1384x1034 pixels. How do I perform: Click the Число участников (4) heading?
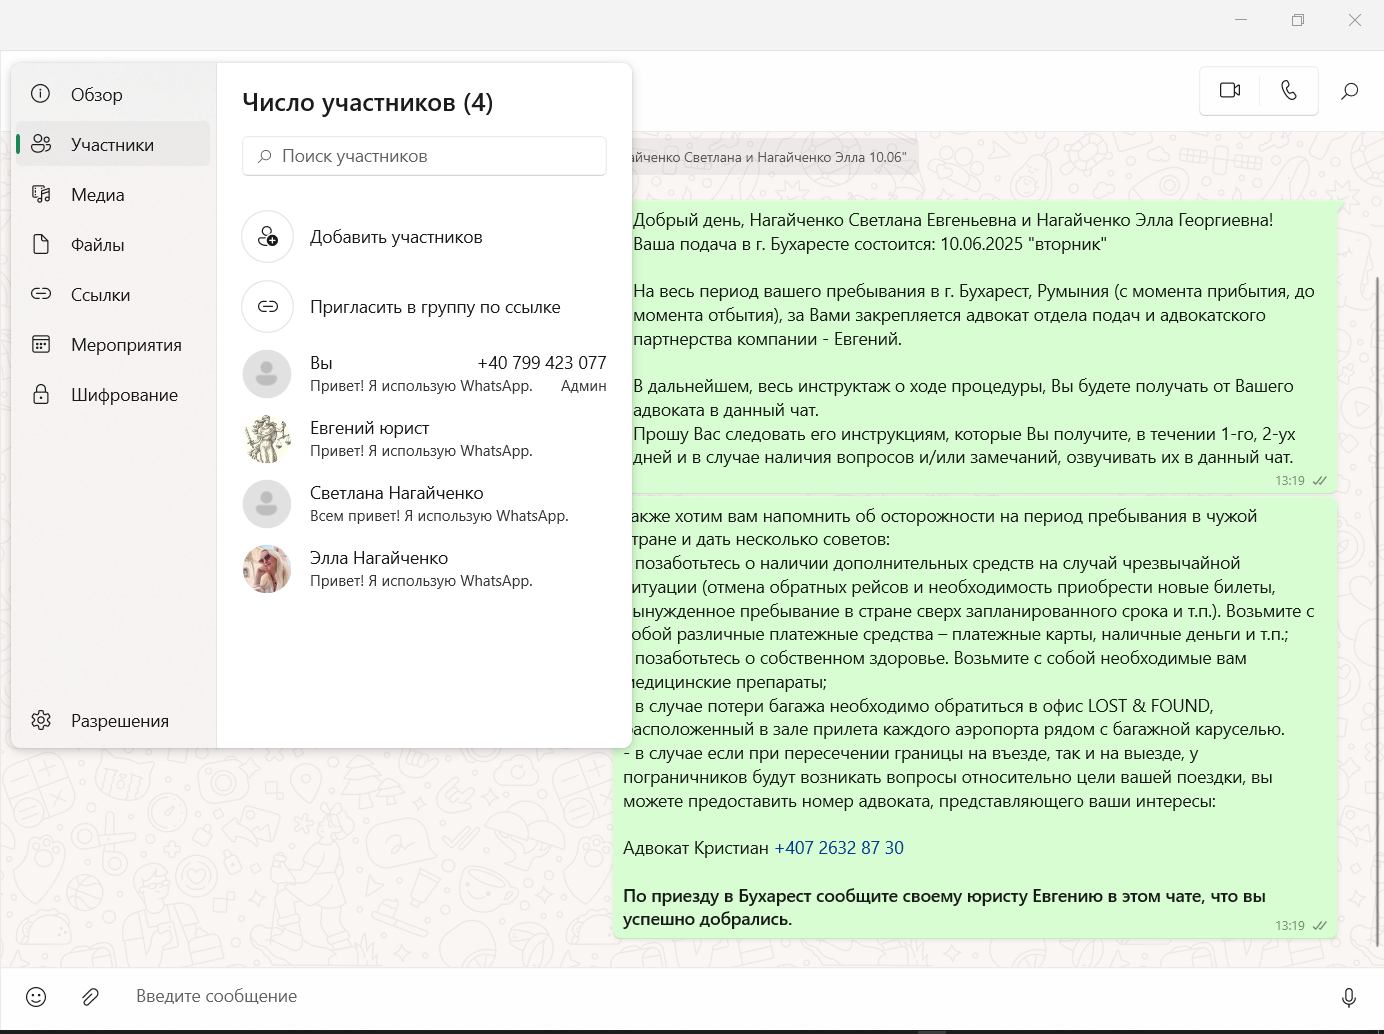[x=367, y=102]
